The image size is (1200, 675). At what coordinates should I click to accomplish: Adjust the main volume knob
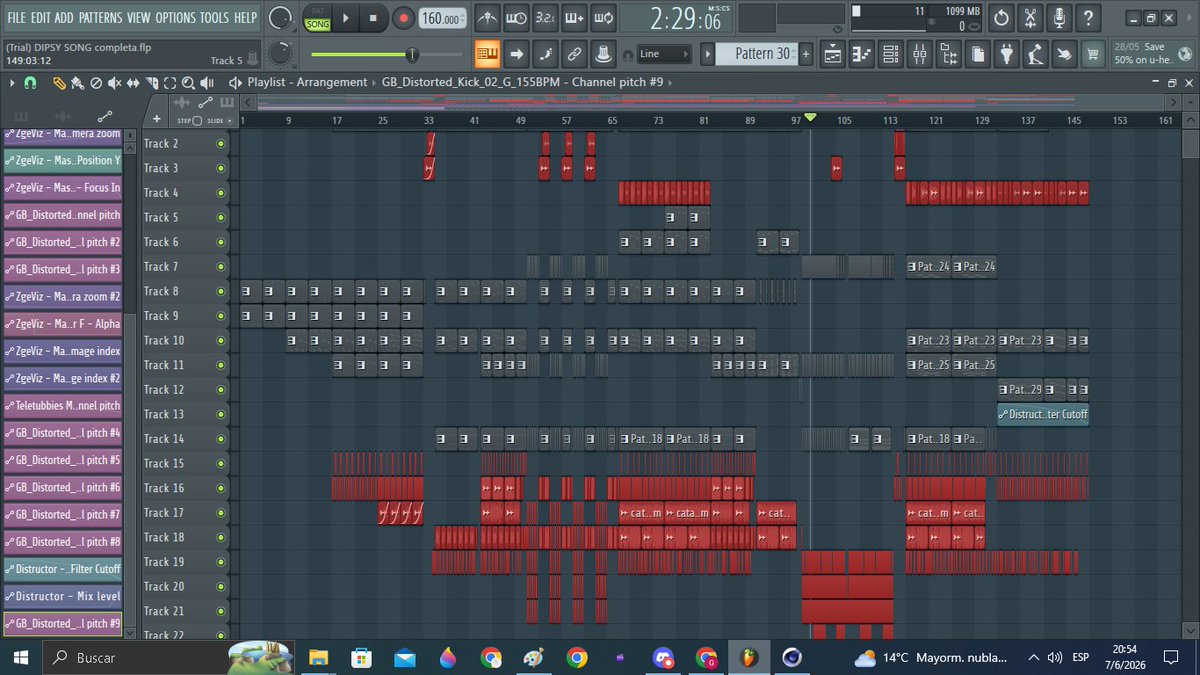point(281,18)
